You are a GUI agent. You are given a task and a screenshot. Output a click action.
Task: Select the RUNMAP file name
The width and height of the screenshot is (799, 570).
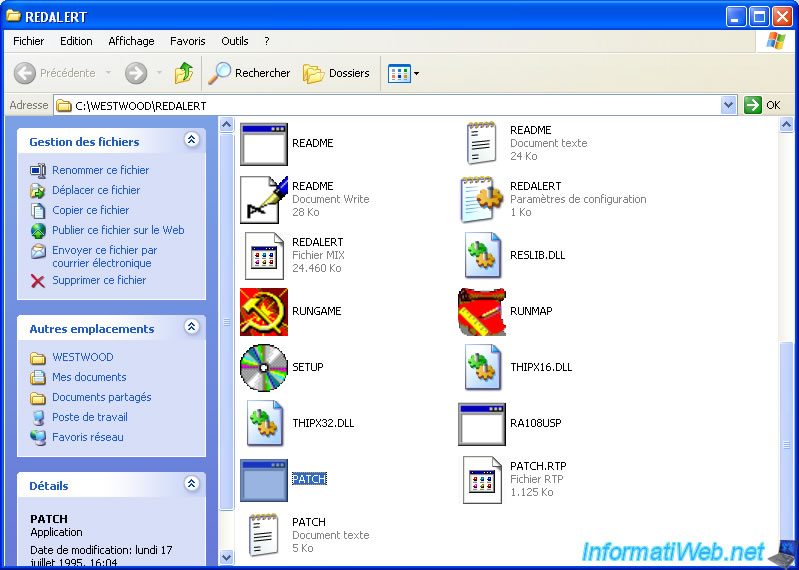click(531, 311)
